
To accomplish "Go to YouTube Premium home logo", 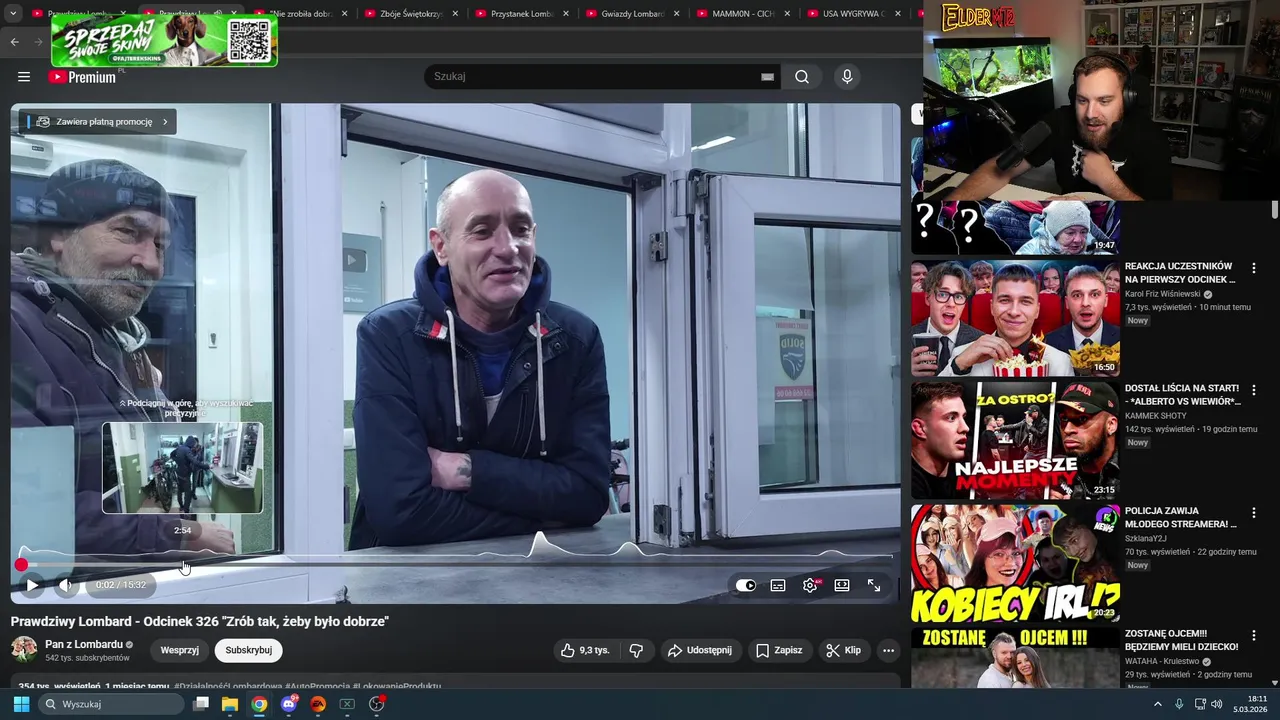I will [82, 77].
